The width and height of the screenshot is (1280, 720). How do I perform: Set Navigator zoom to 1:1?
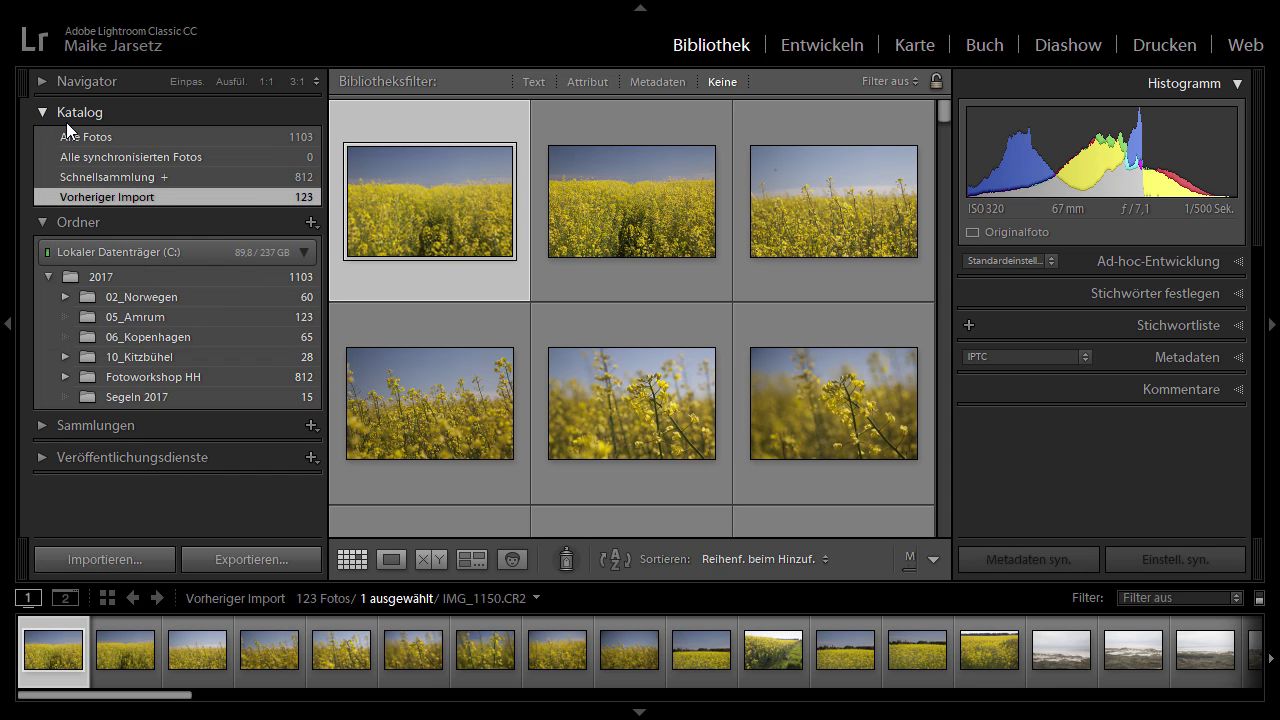coord(266,82)
